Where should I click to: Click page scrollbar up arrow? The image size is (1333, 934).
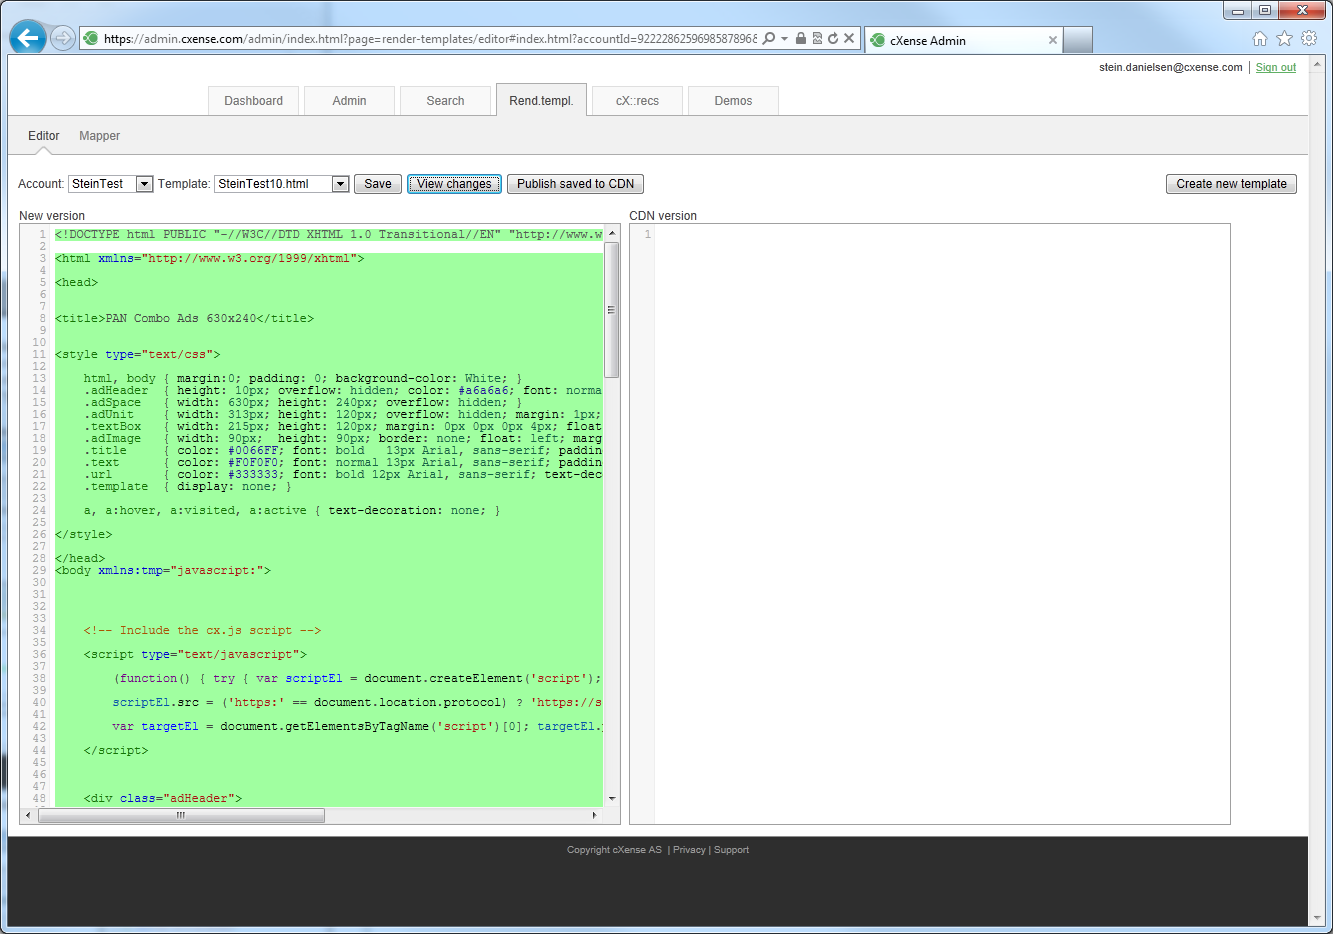(x=1318, y=62)
